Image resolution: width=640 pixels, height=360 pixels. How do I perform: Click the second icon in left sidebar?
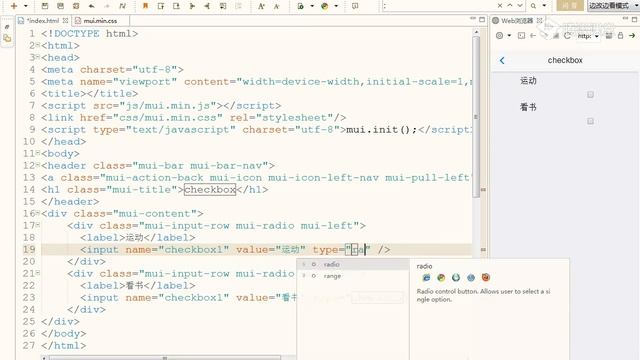pyautogui.click(x=7, y=38)
